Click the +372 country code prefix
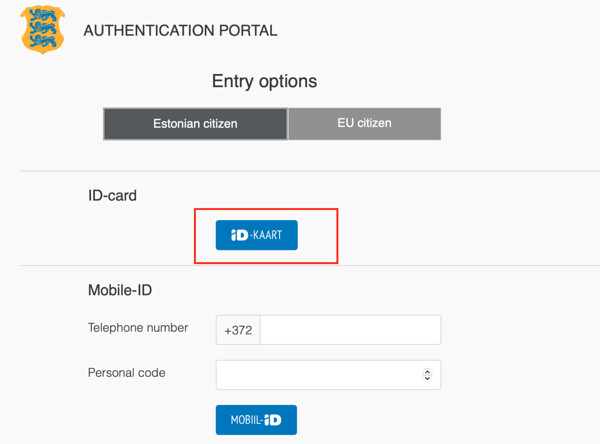The height and width of the screenshot is (444, 600). (238, 330)
